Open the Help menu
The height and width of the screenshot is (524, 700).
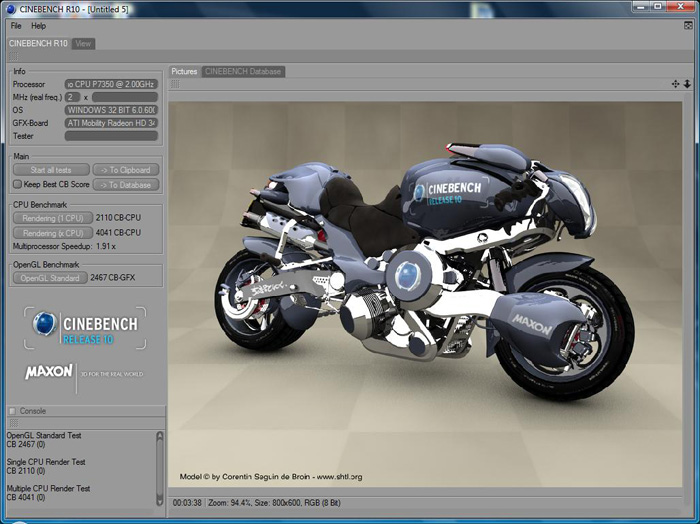coord(38,26)
